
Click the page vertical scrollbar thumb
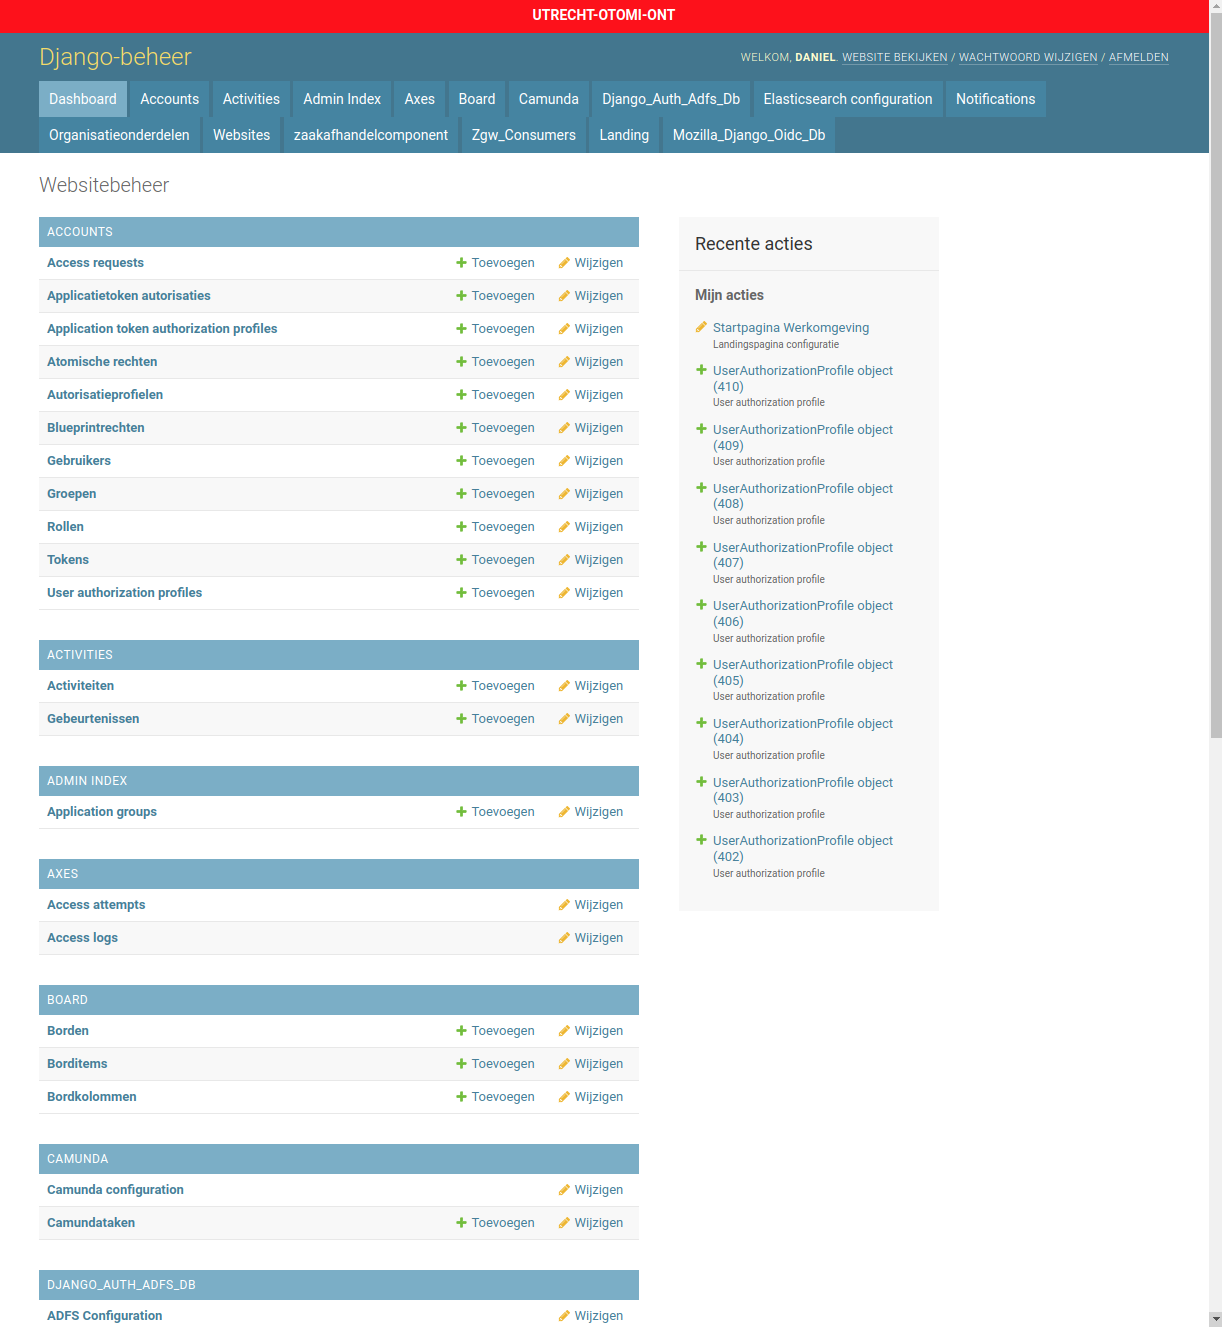click(x=1215, y=375)
